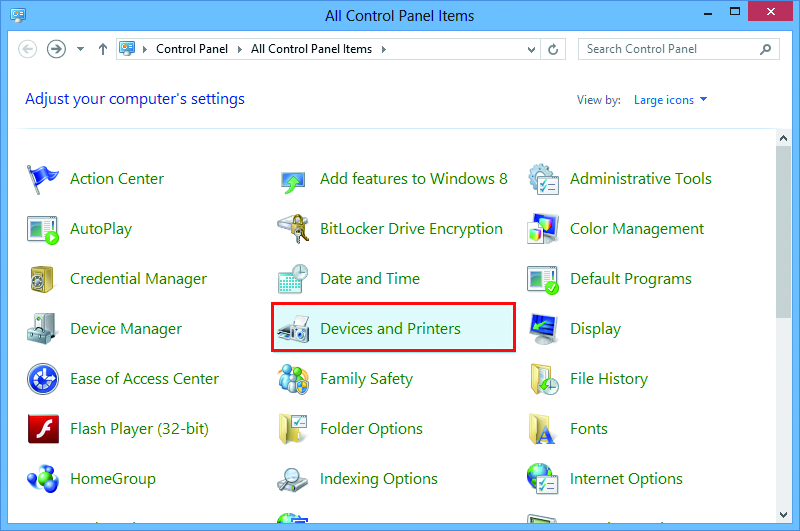Open the Flash Player red icon
Image resolution: width=800 pixels, height=531 pixels.
point(43,428)
